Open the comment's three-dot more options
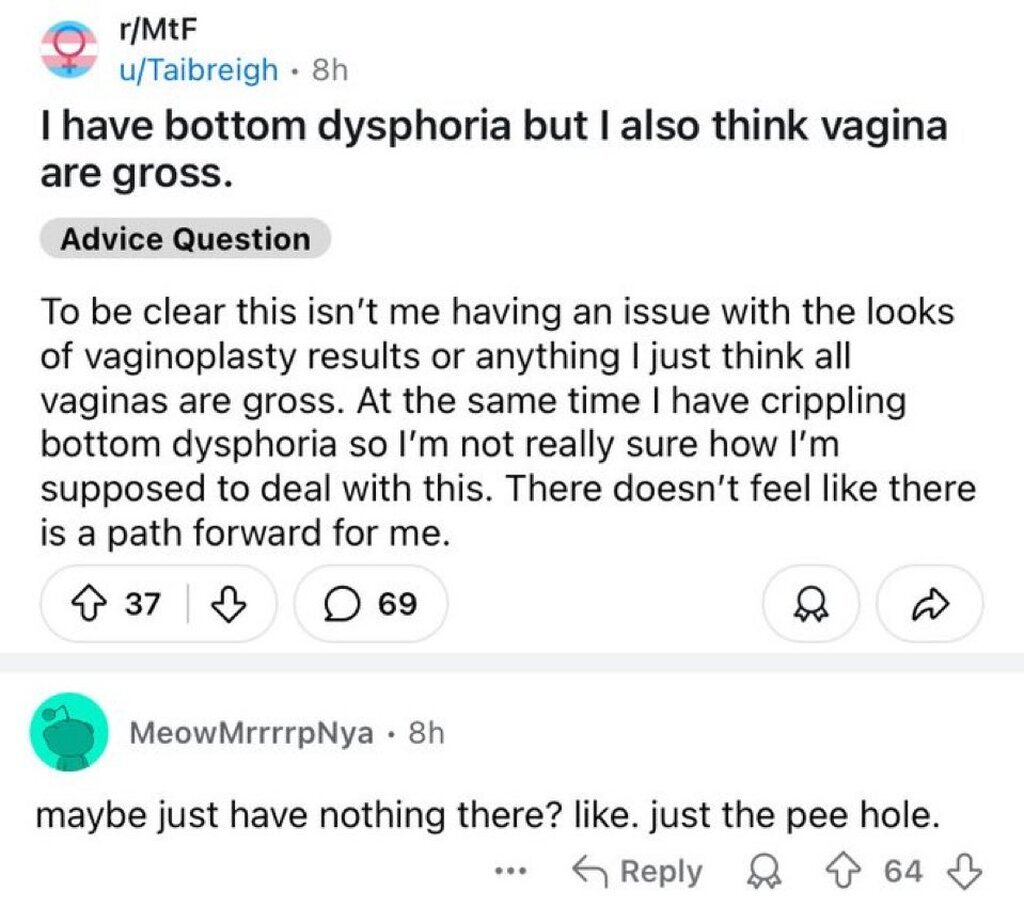This screenshot has height=908, width=1024. [511, 871]
